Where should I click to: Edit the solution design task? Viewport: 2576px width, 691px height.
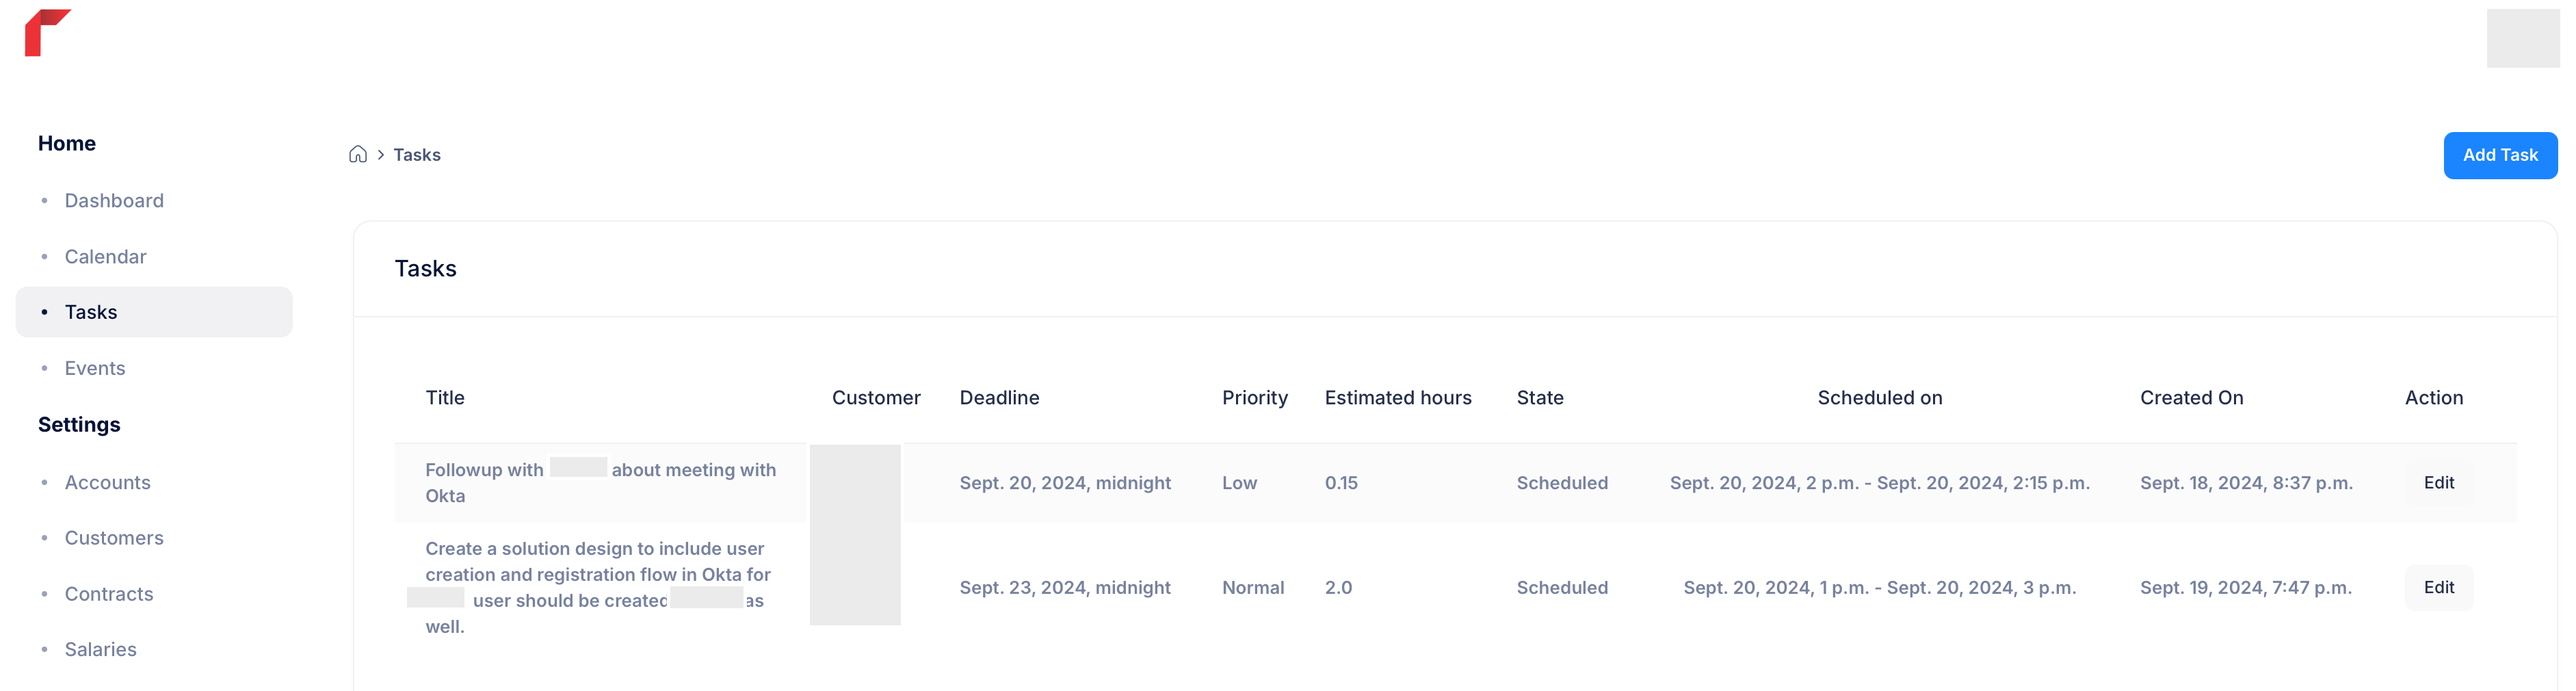(x=2438, y=588)
